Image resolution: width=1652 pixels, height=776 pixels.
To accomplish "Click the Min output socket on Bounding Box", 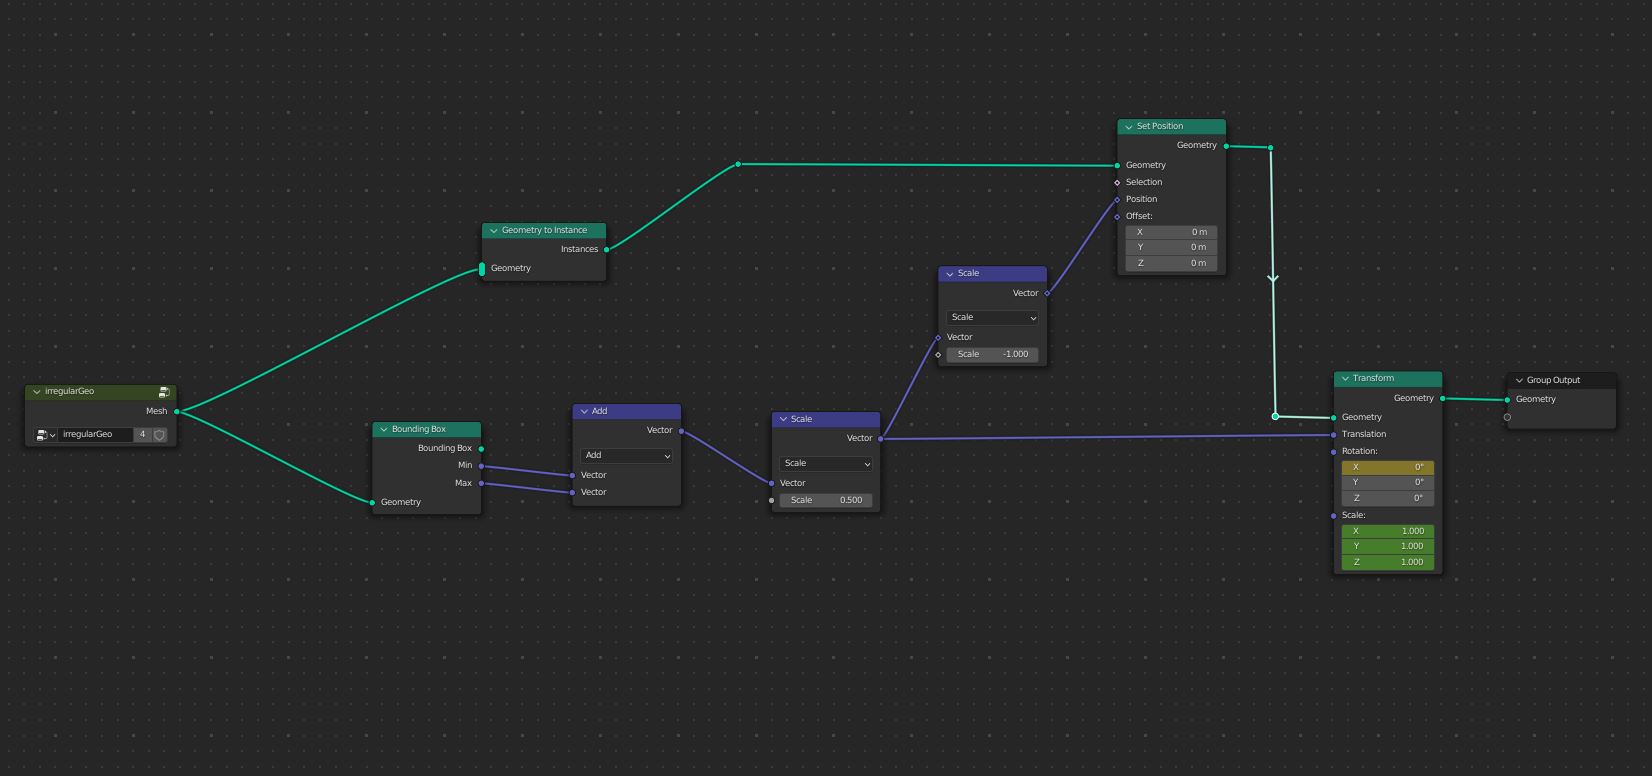I will coord(481,466).
